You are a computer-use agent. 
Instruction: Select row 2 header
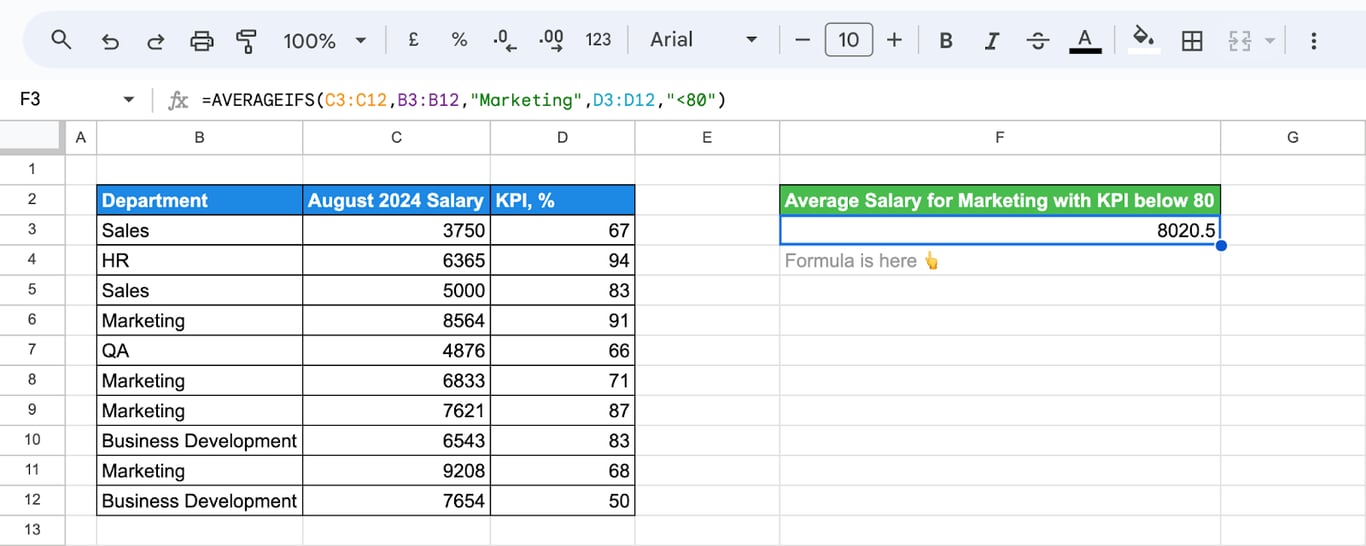32,200
